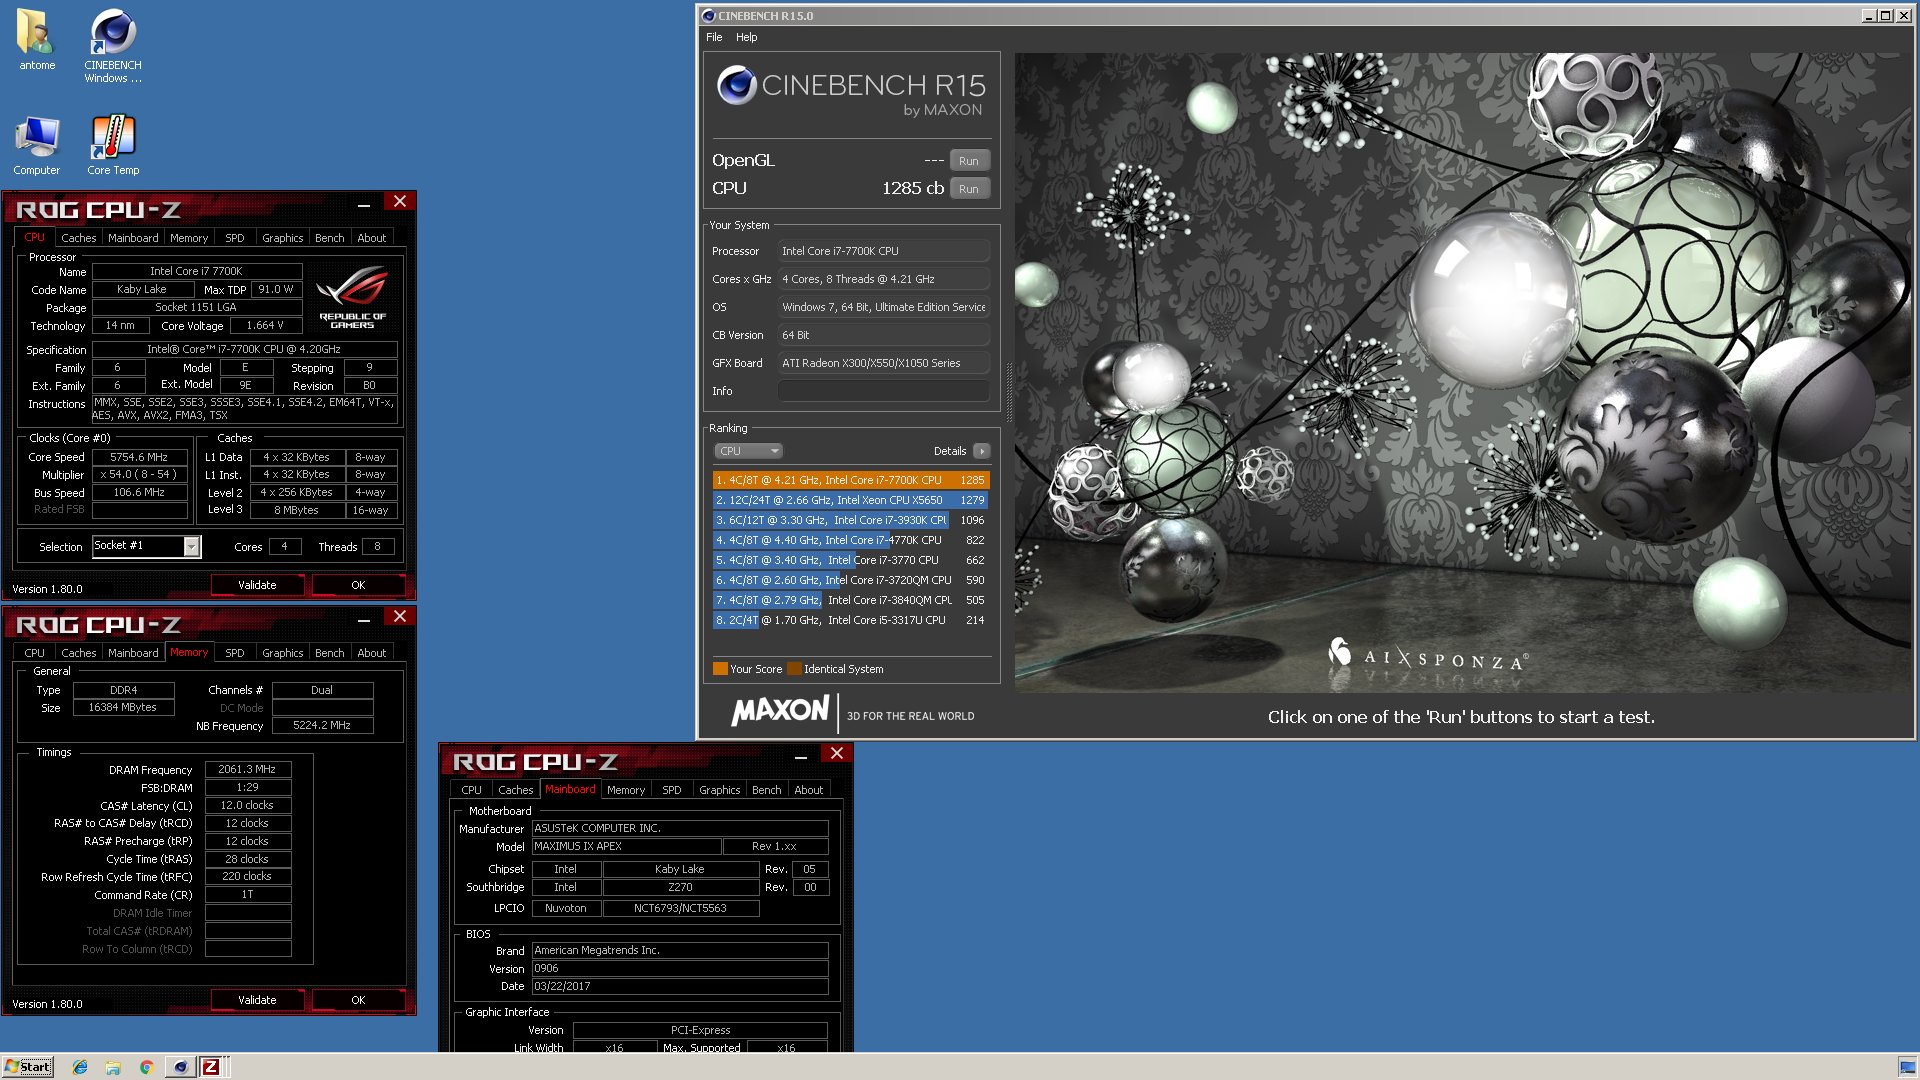This screenshot has height=1080, width=1920.
Task: Select rank 8 i5-3317U row
Action: coord(851,620)
